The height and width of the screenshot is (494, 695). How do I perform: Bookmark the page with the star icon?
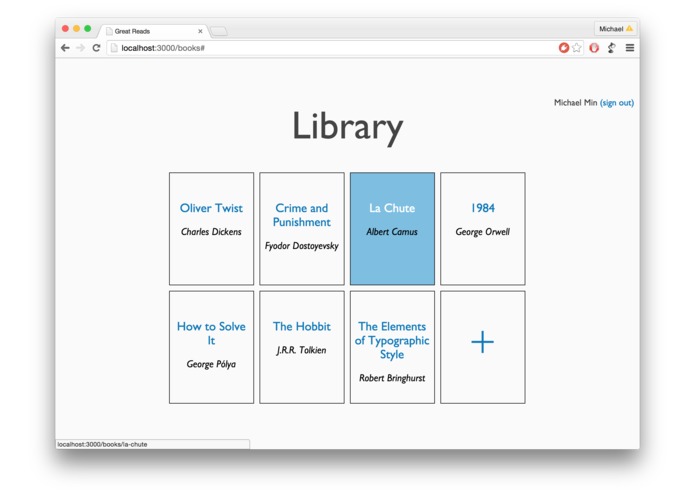coord(577,48)
